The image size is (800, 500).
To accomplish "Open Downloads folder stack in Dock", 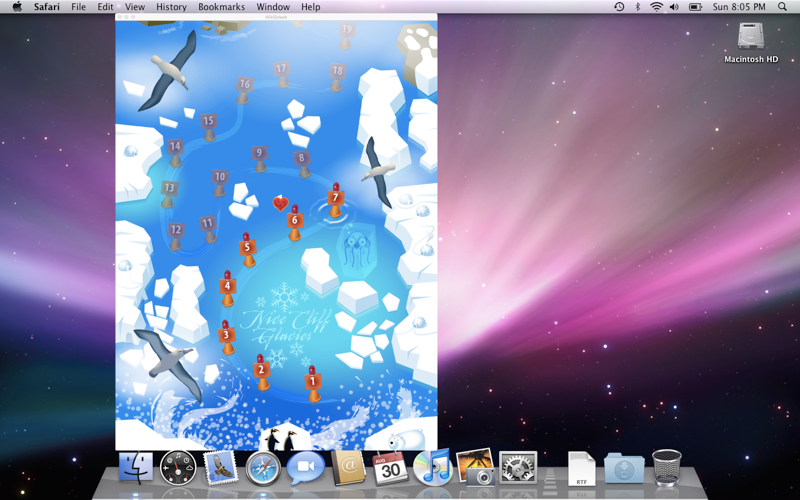I will (624, 468).
